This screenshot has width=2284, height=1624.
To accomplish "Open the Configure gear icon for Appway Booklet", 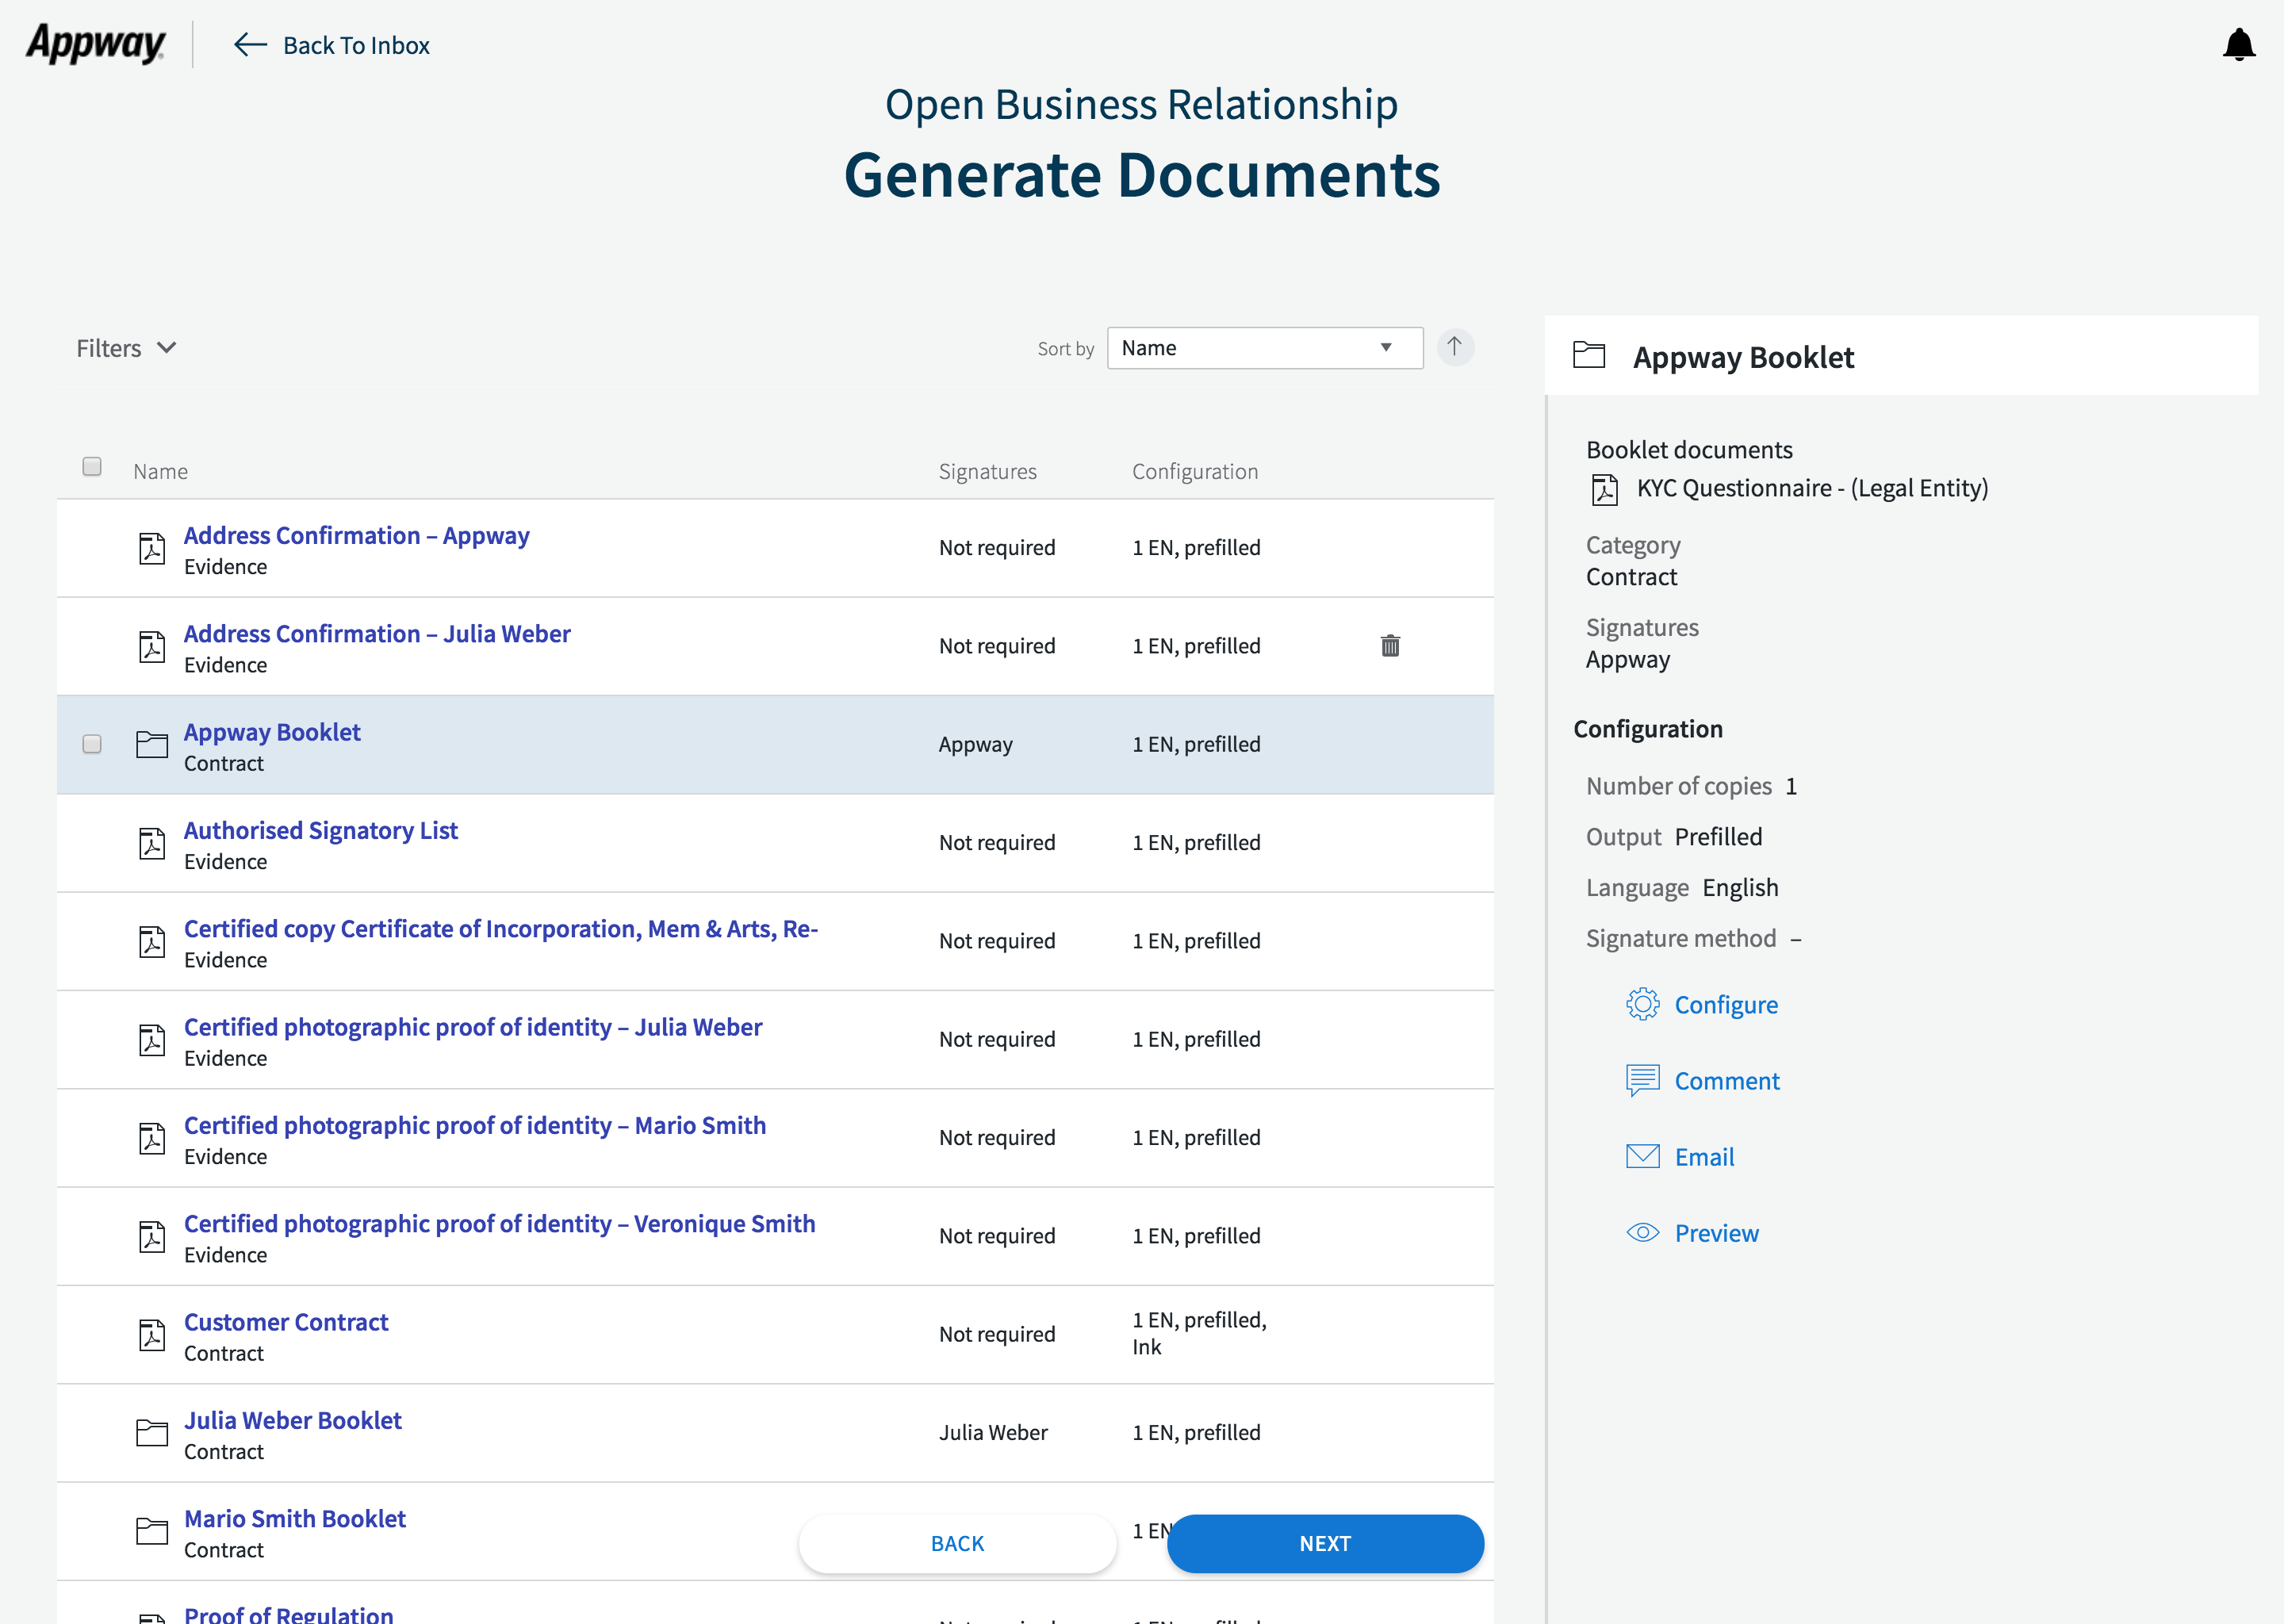I will coord(1643,1004).
